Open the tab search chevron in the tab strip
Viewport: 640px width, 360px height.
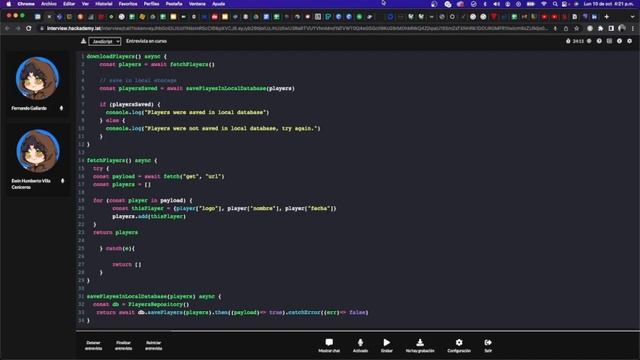[633, 17]
